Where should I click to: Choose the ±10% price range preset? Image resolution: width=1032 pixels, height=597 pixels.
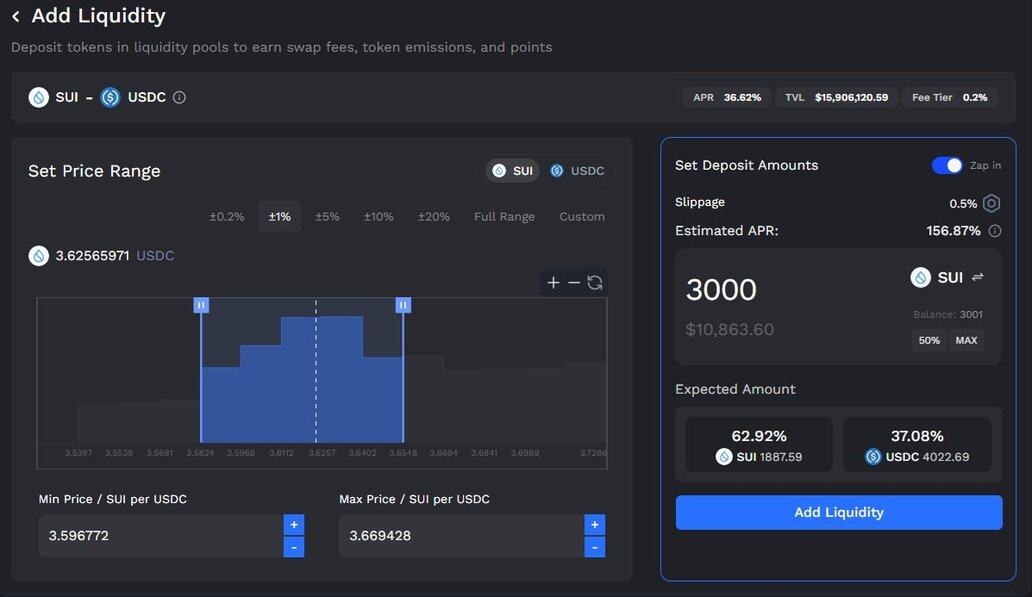click(x=378, y=217)
